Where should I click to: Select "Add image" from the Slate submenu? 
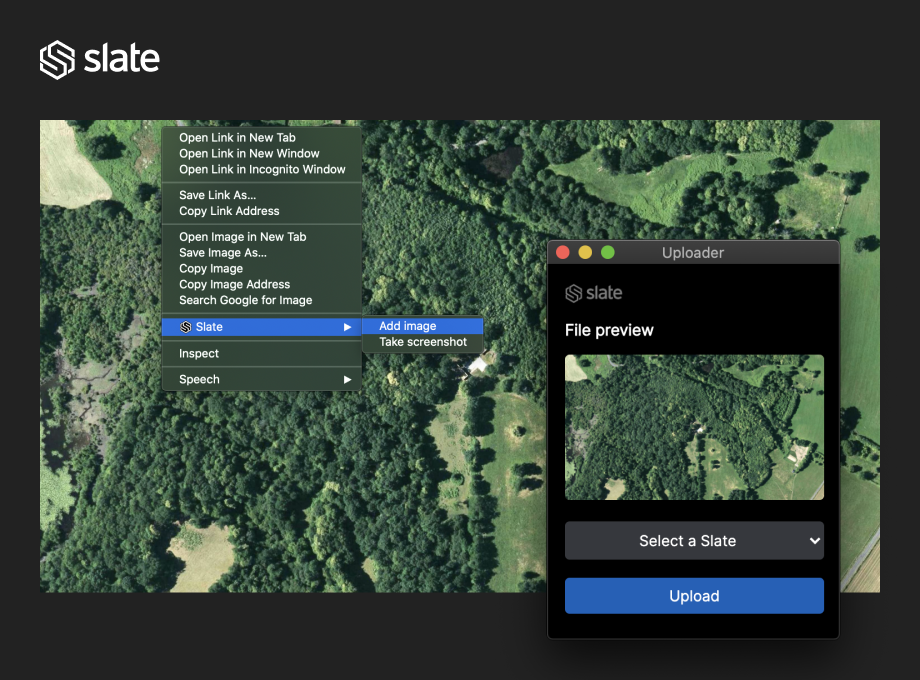(406, 325)
